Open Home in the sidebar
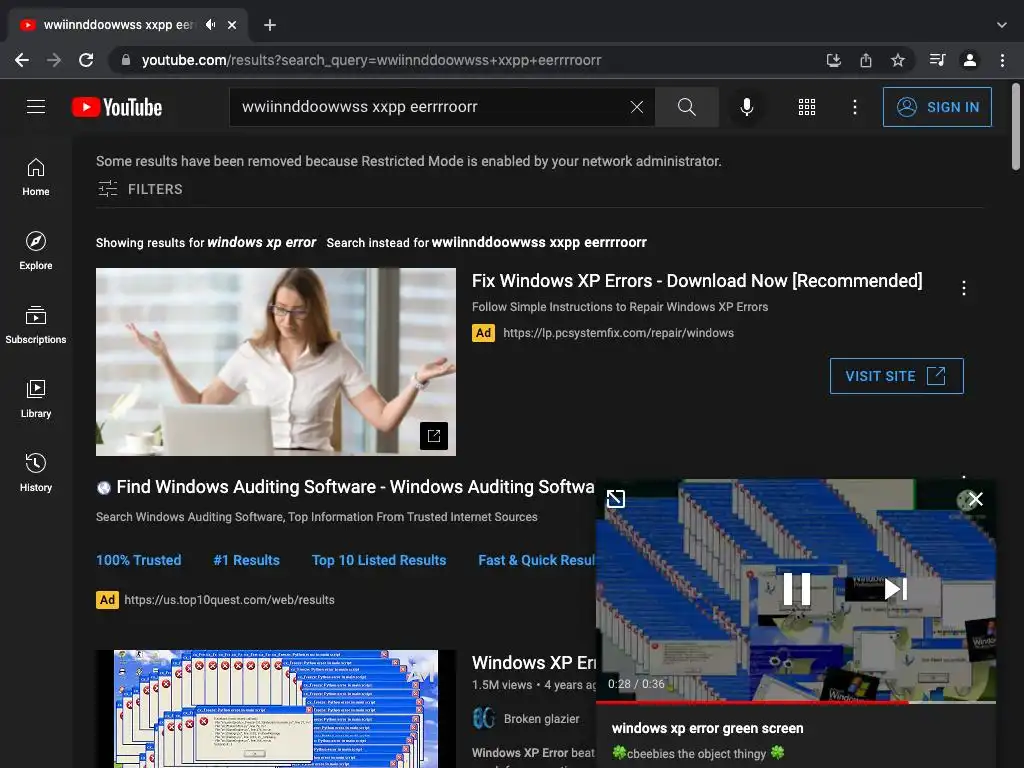The image size is (1024, 768). (36, 177)
